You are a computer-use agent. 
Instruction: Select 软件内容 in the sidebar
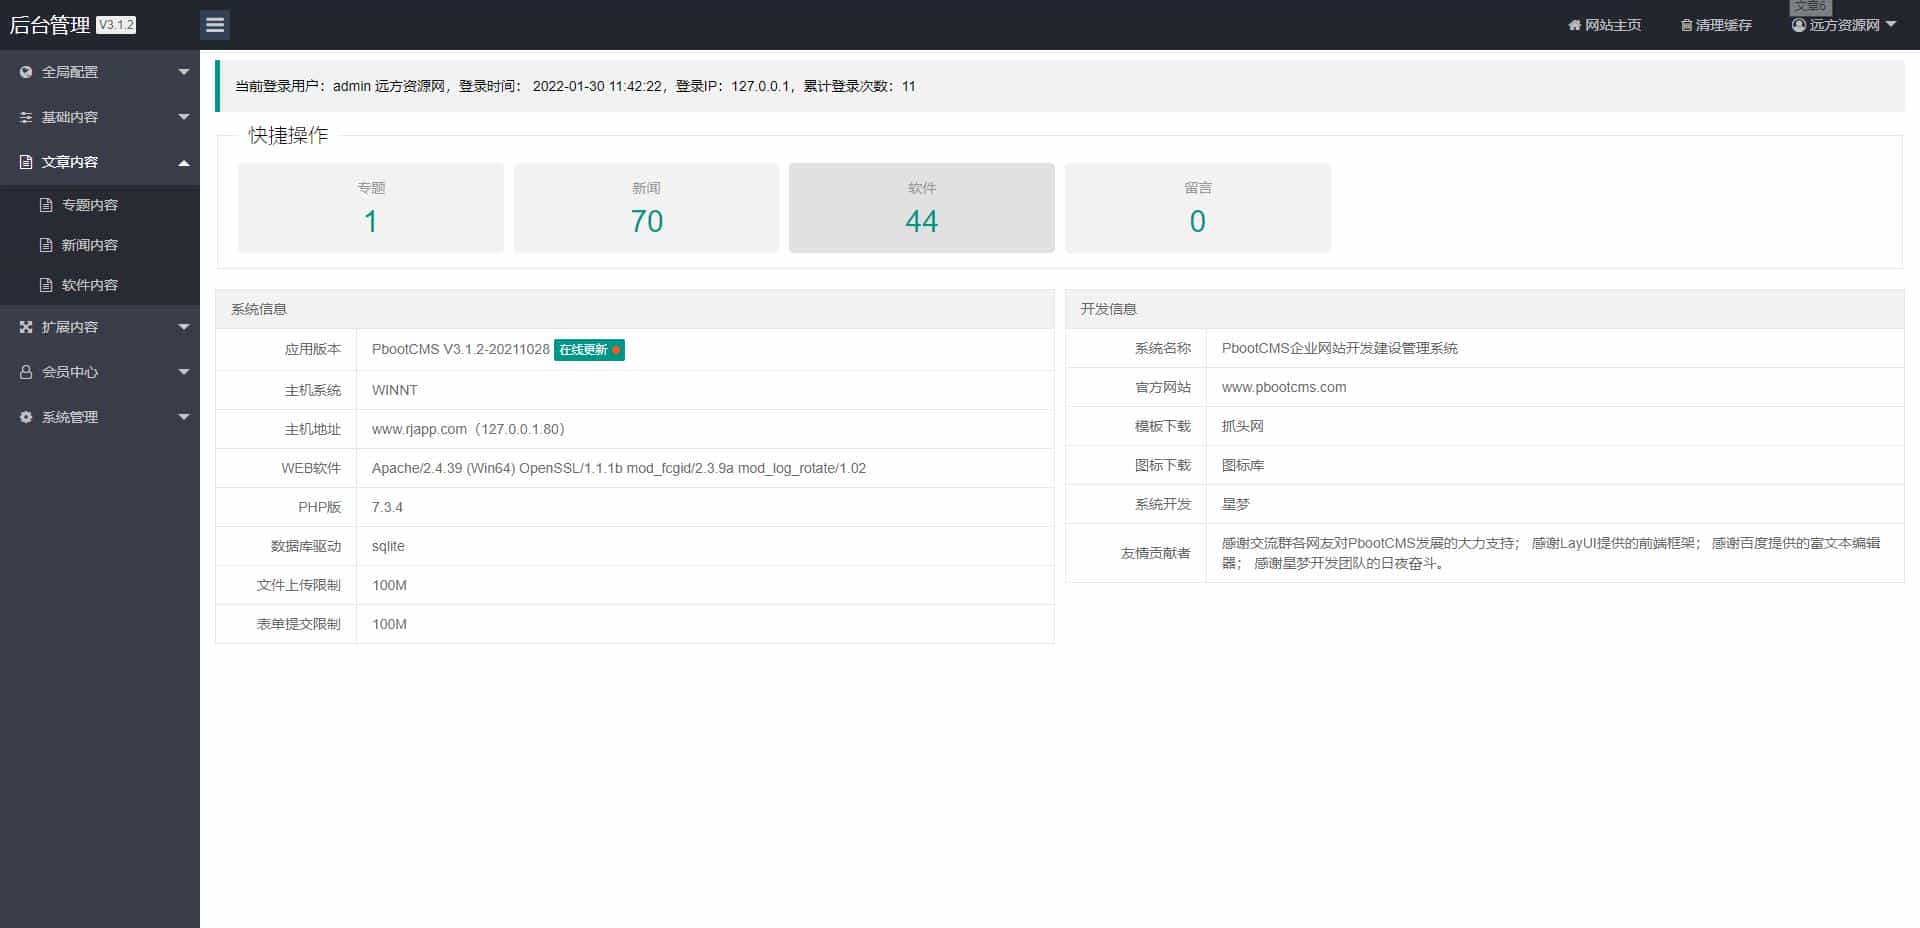pos(89,285)
